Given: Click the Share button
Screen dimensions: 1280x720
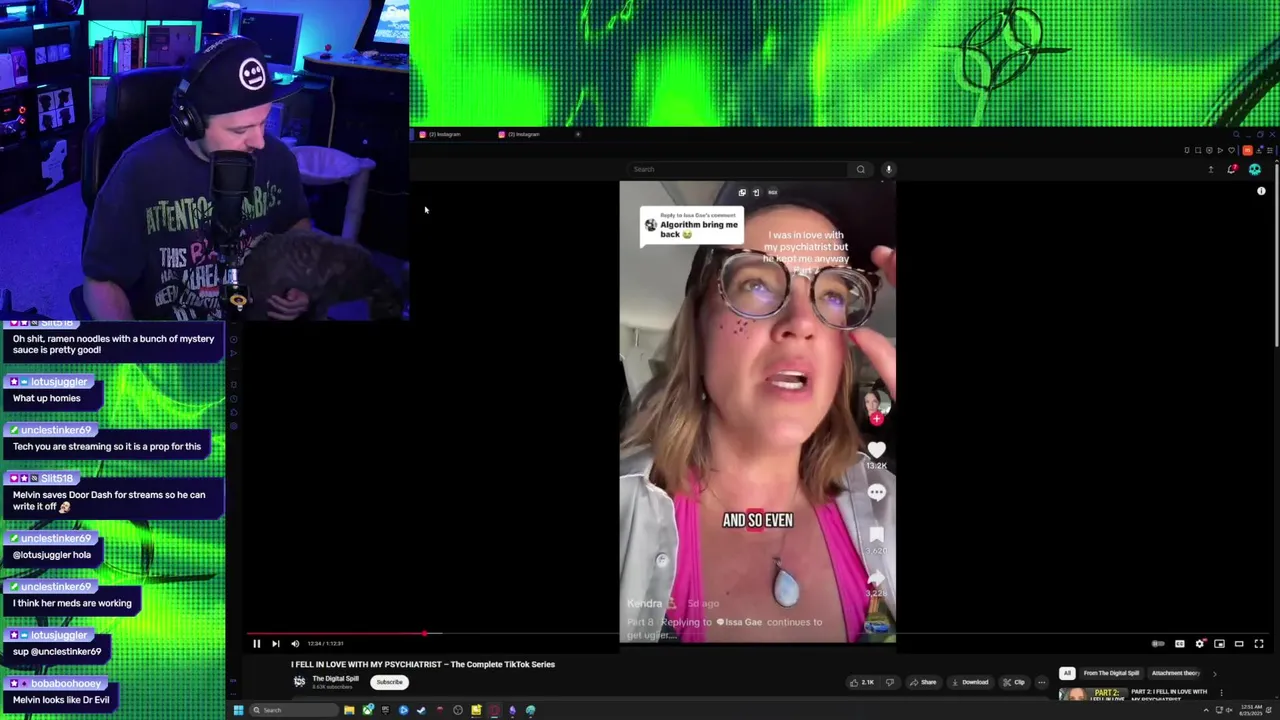Looking at the screenshot, I should pos(923,682).
